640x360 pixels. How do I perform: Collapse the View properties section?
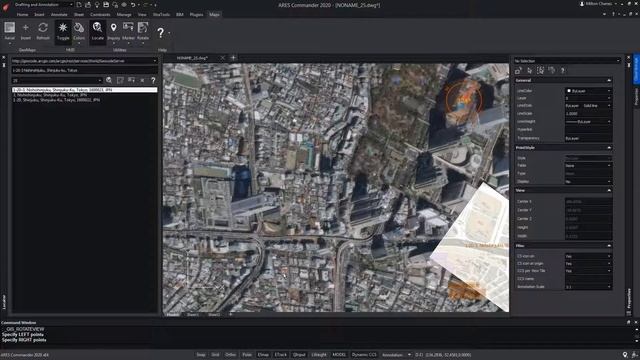click(x=609, y=191)
